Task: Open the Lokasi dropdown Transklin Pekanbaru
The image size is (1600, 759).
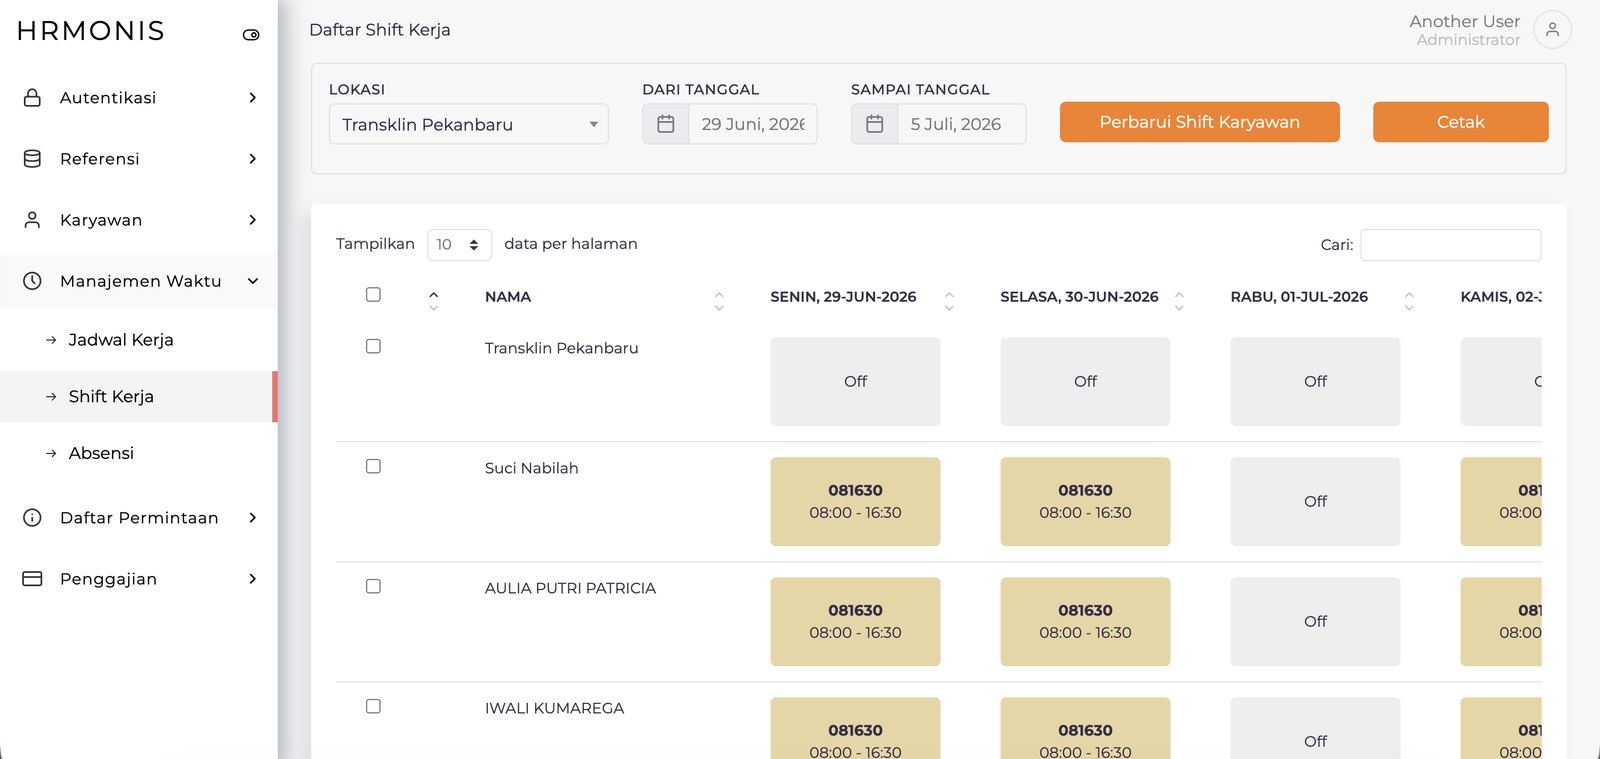Action: click(468, 124)
